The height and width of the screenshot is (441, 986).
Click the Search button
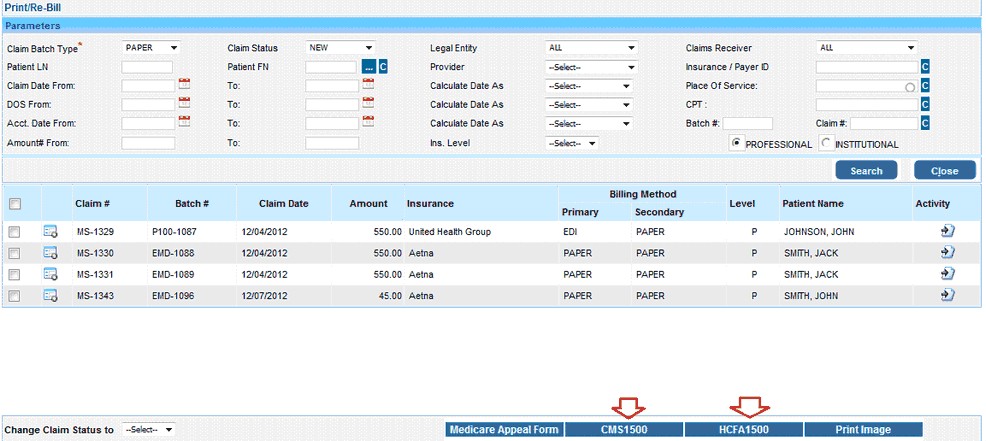coord(866,171)
